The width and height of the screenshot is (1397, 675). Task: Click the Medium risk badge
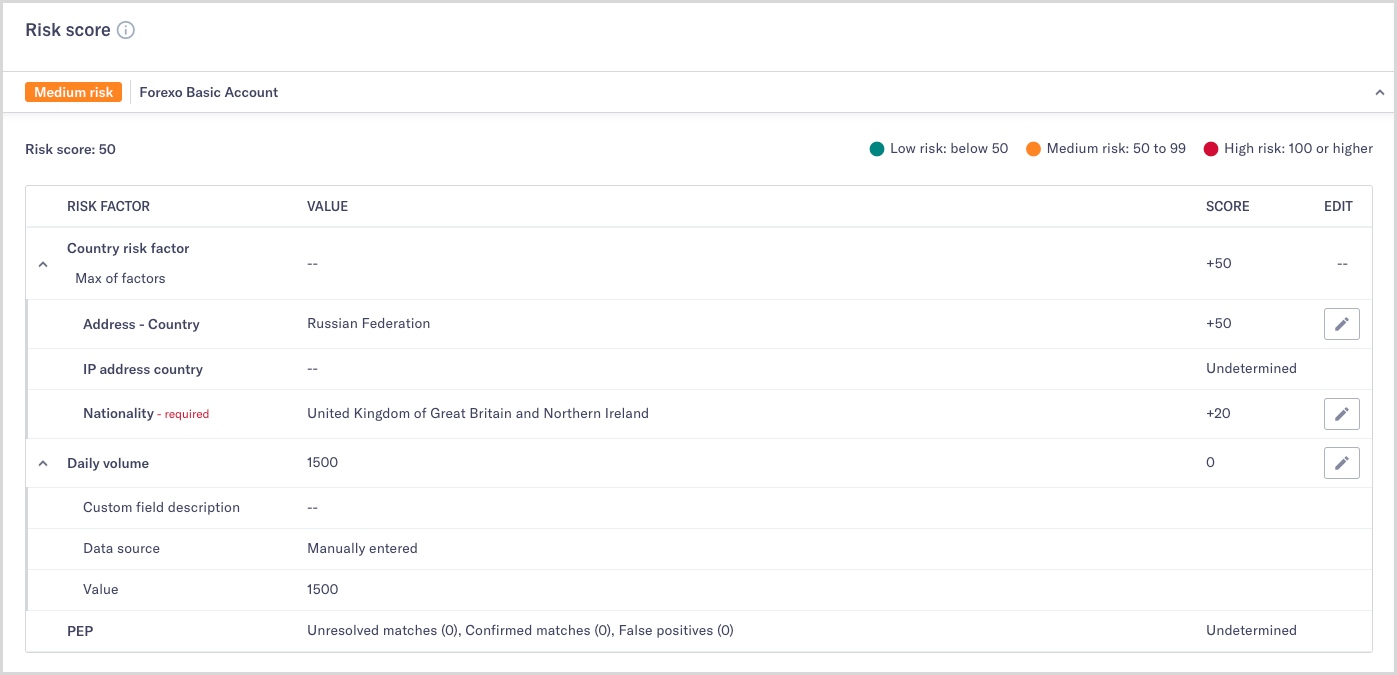73,91
